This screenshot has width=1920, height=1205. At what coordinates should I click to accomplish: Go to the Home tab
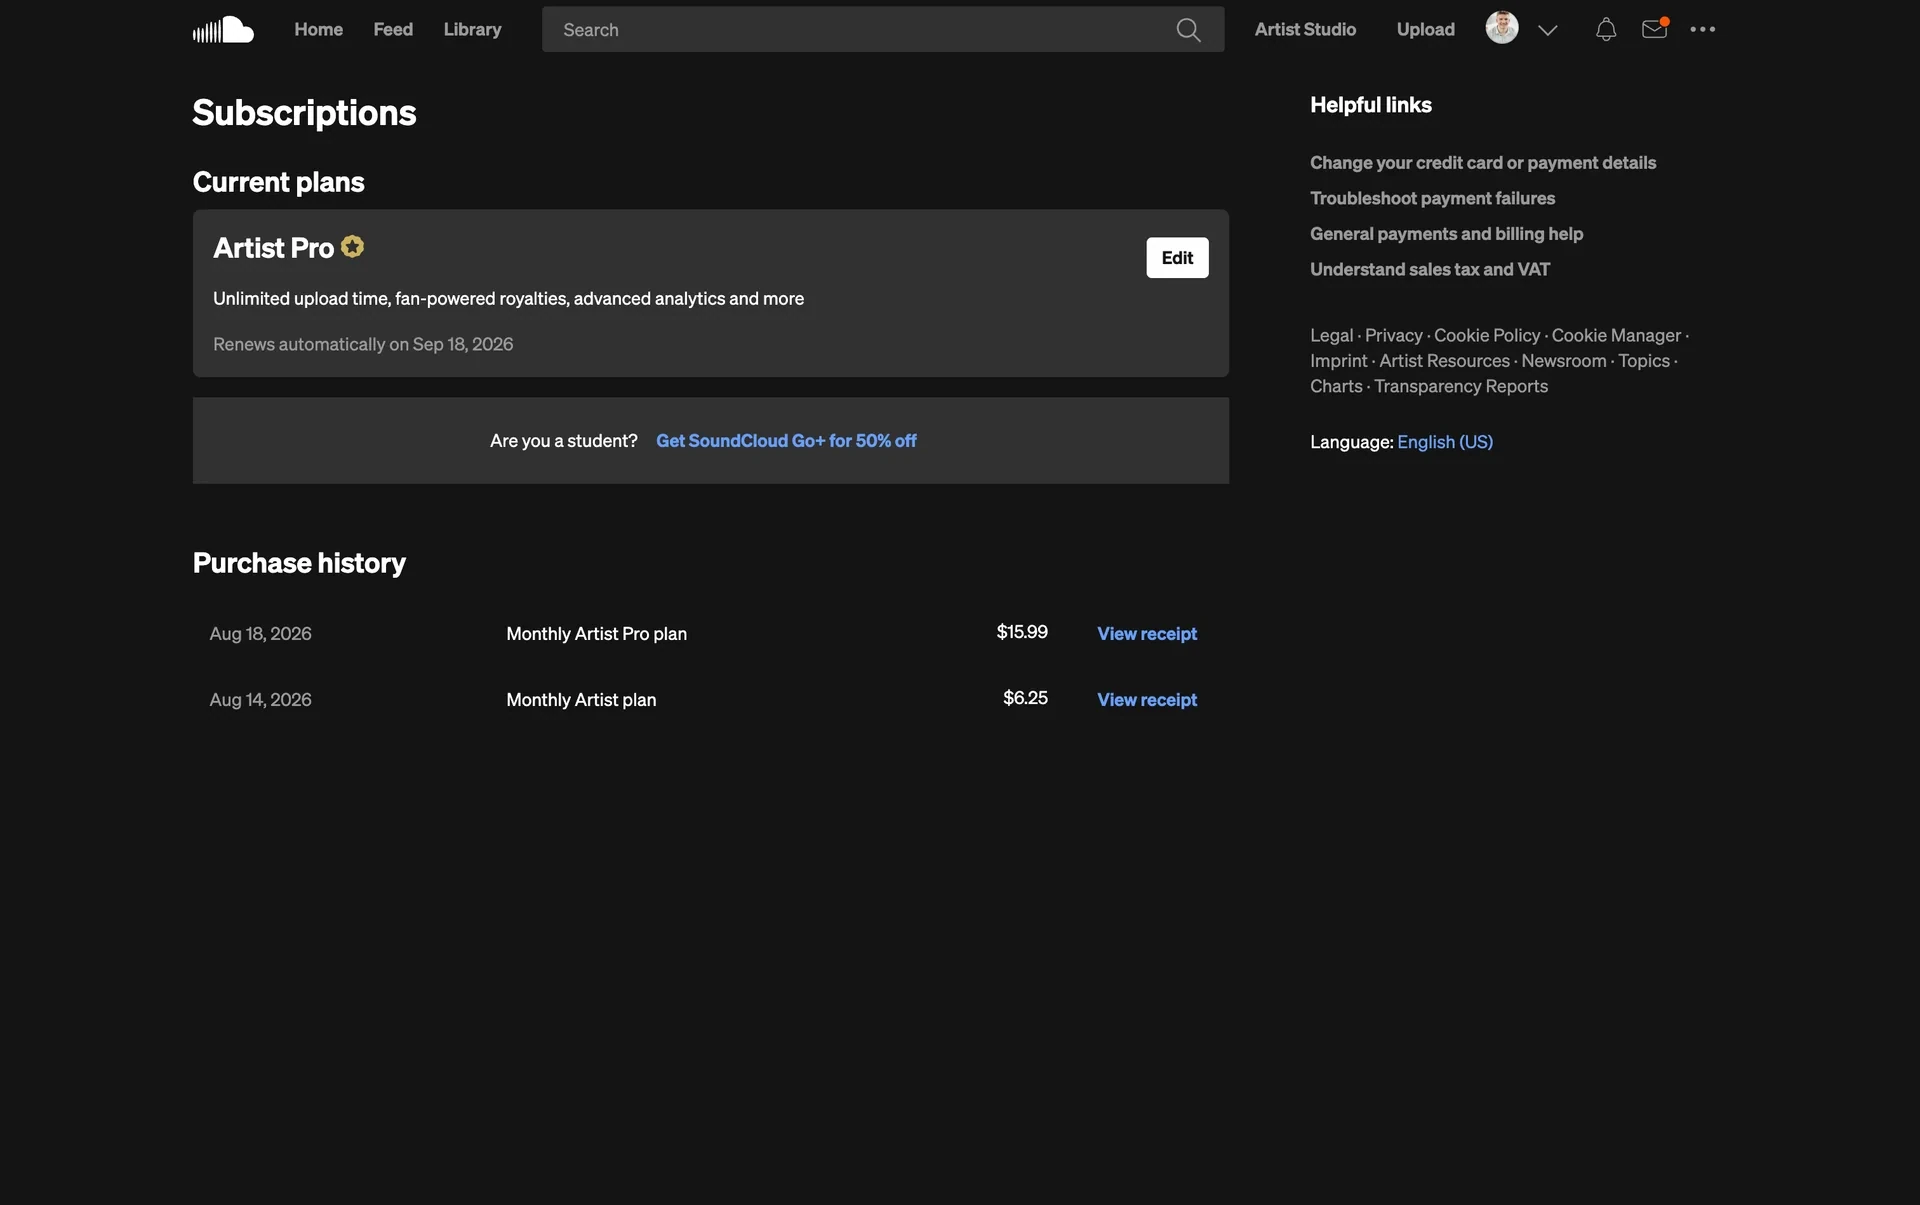[x=318, y=30]
